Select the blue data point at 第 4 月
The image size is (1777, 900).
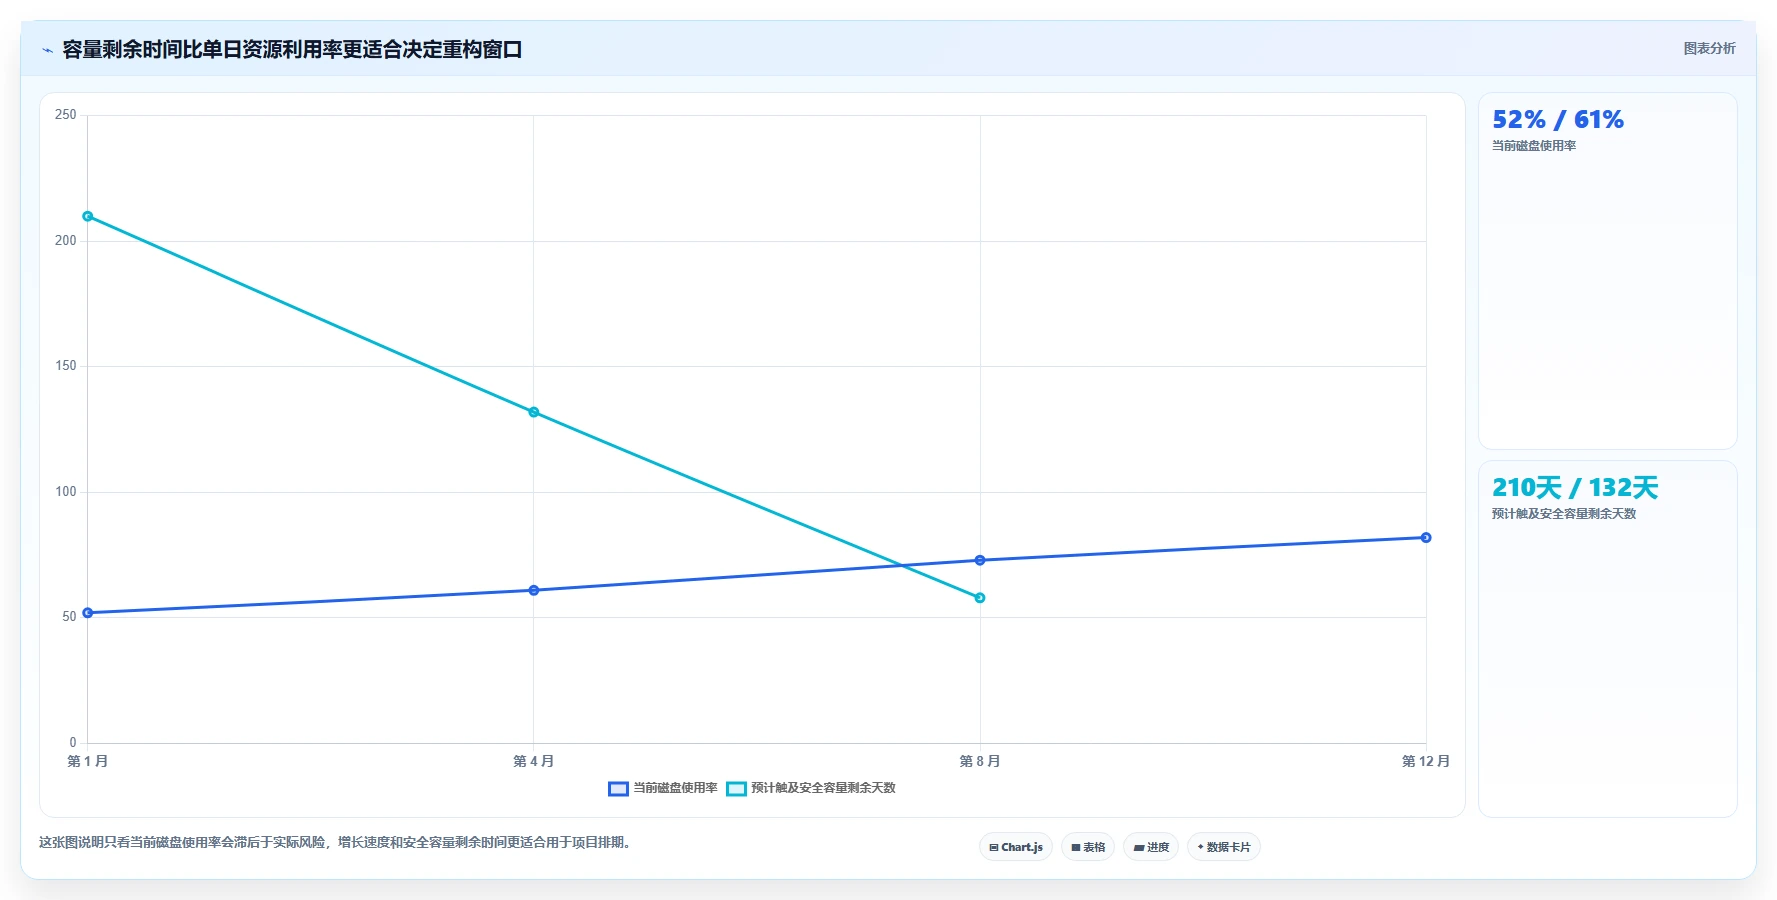coord(534,590)
